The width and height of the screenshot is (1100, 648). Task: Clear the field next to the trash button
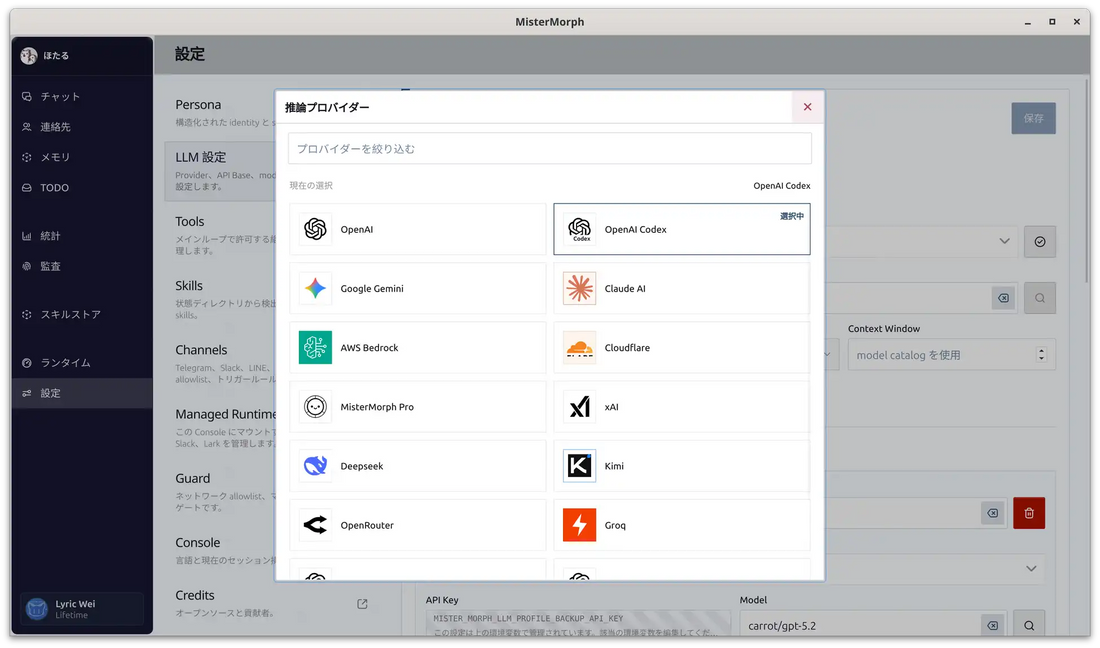[993, 513]
